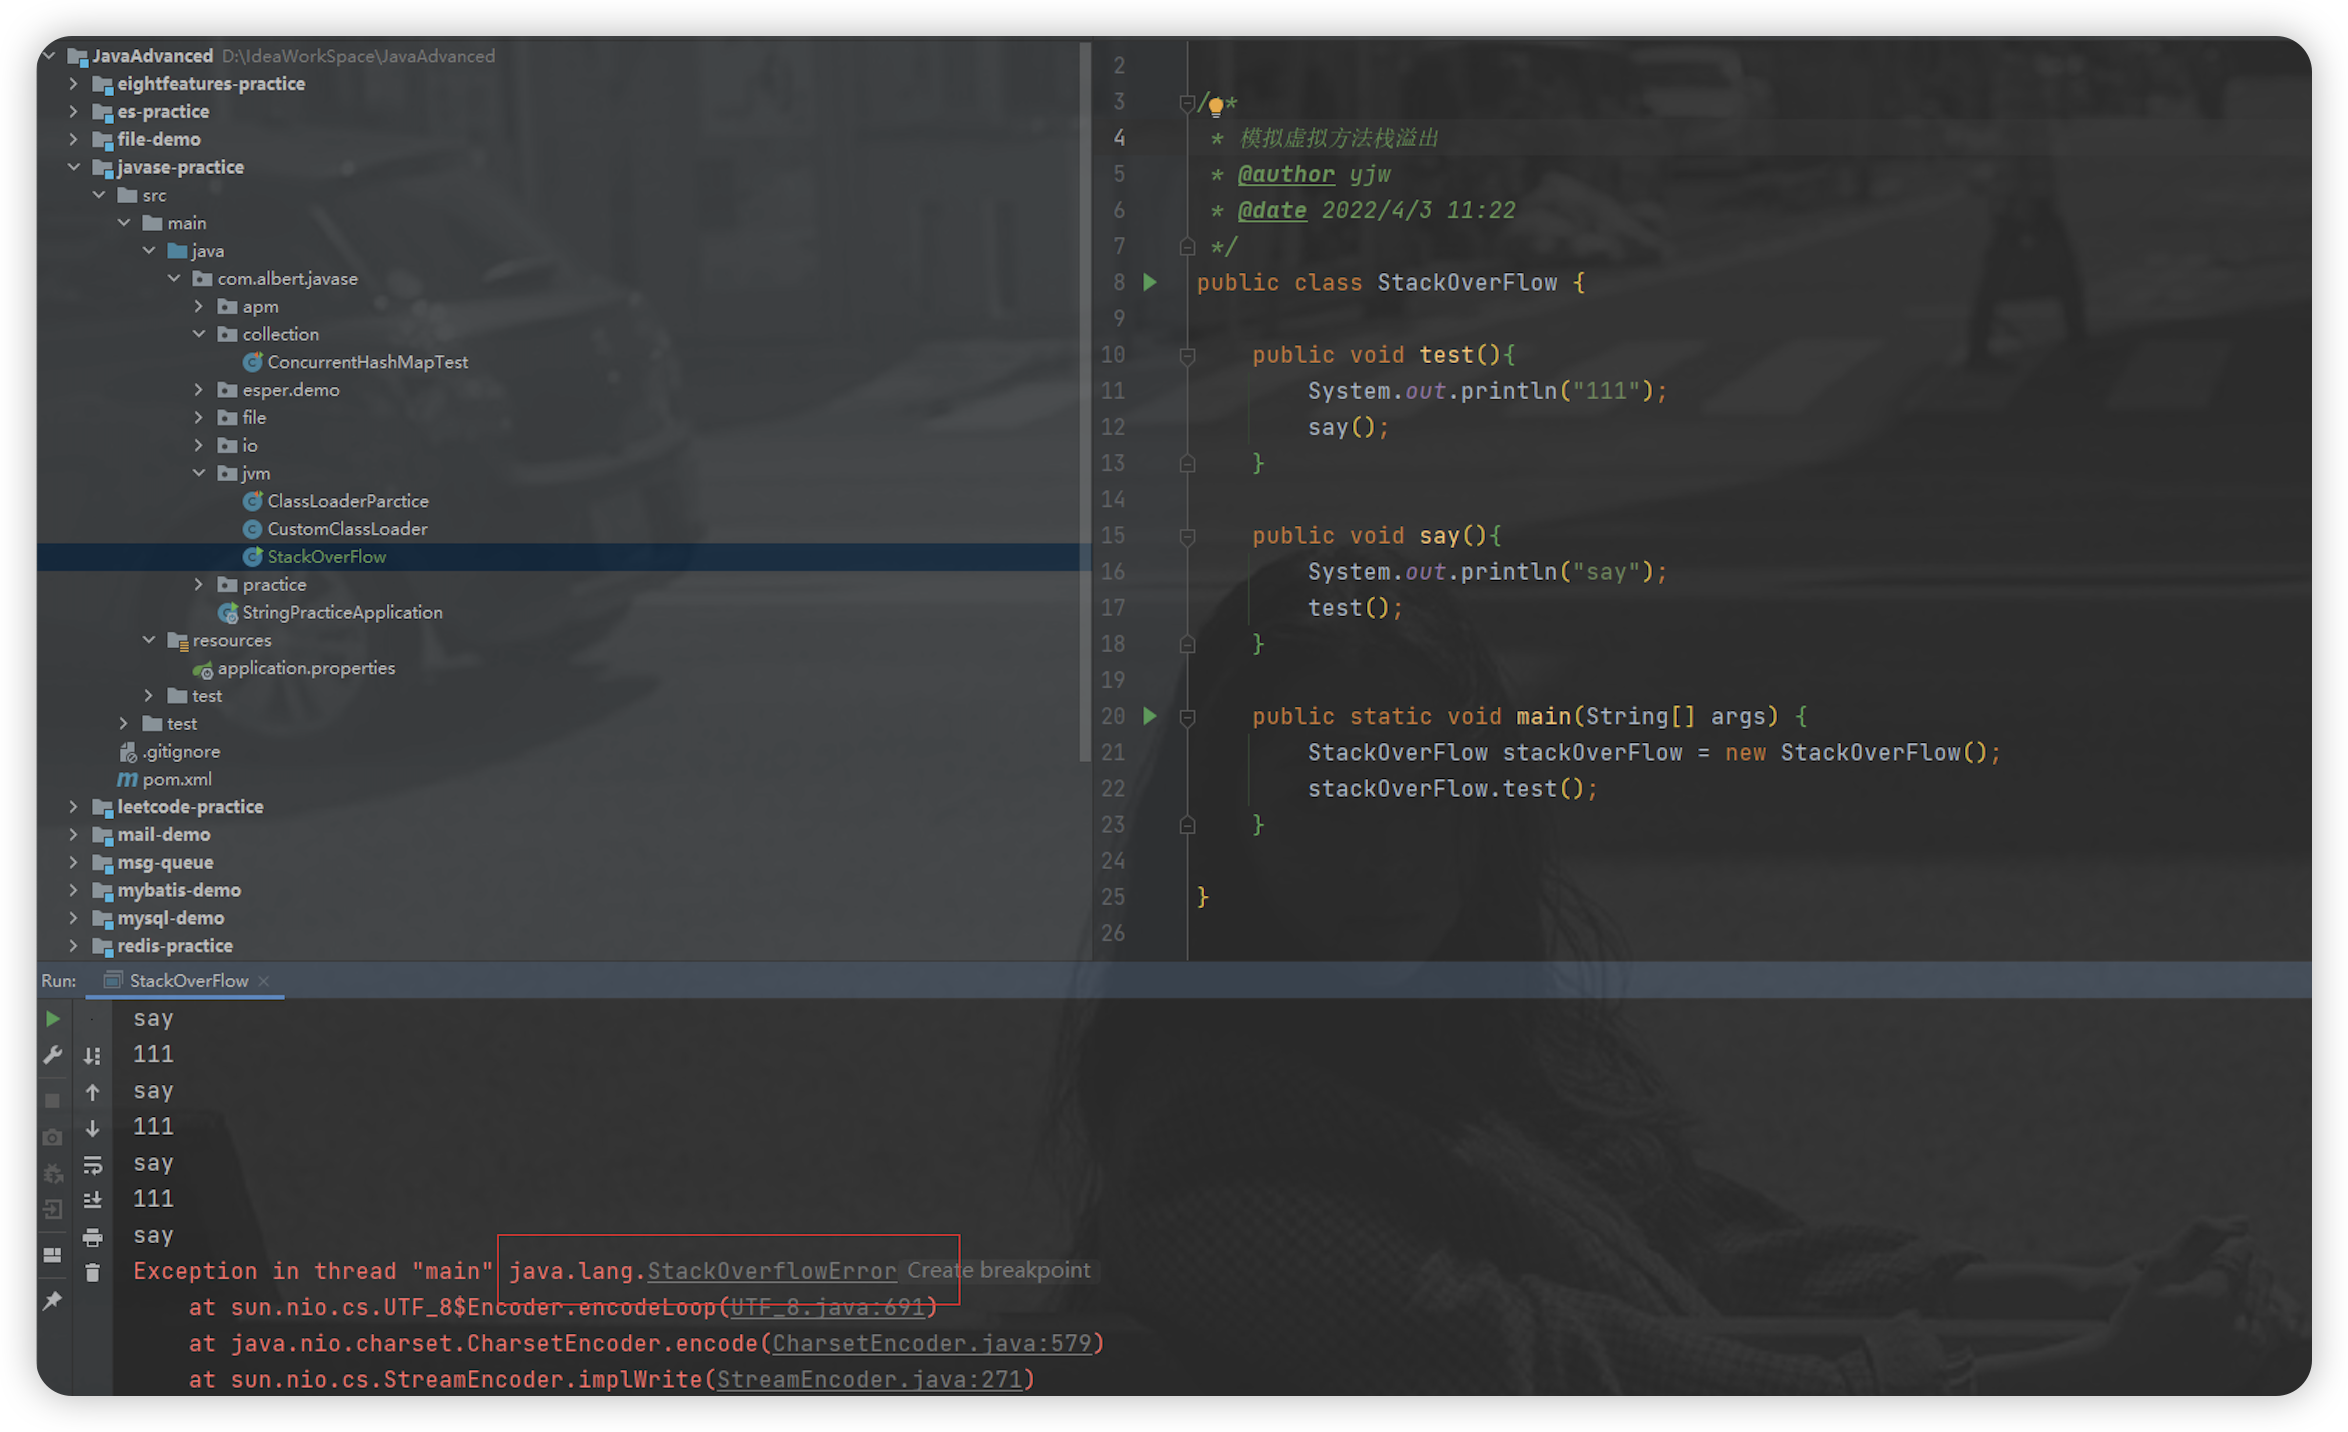Screen dimensions: 2348x1432
Task: Expand the esper.demo package
Action: coord(199,390)
